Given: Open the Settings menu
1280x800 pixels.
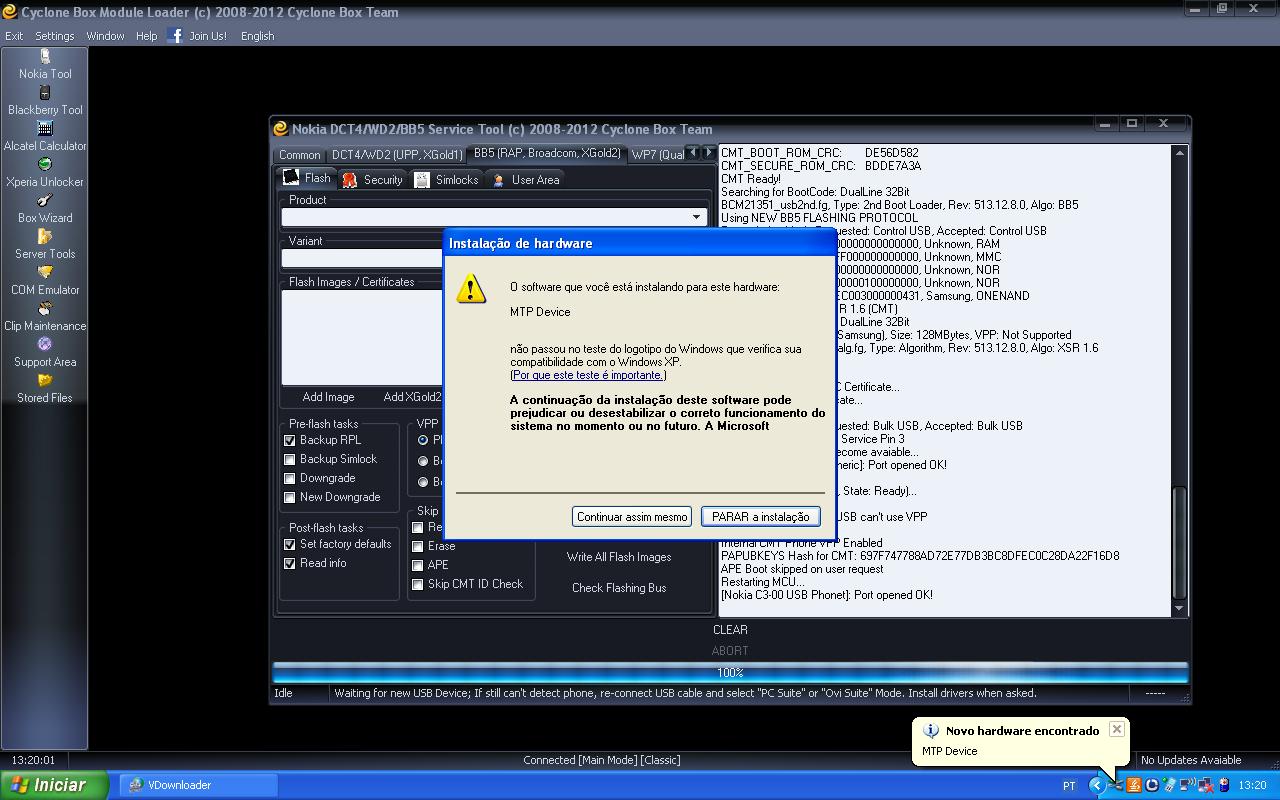Looking at the screenshot, I should click(55, 35).
